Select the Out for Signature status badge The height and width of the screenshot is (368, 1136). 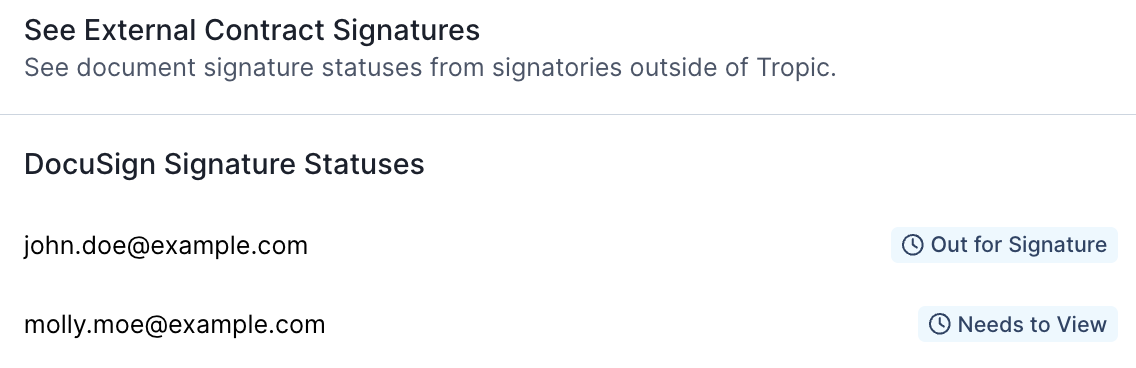pos(1004,245)
